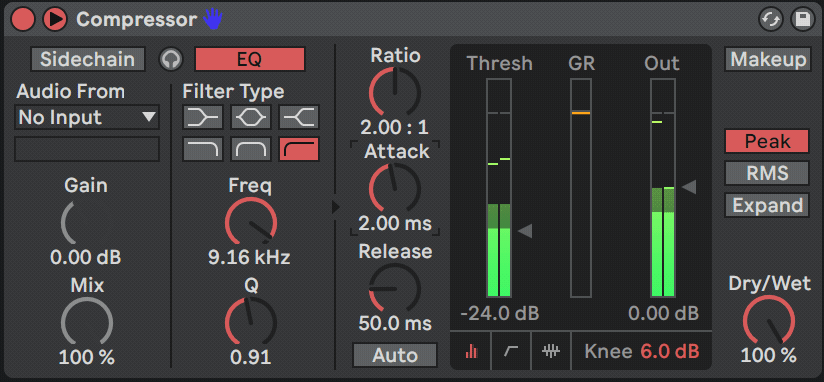The height and width of the screenshot is (382, 824).
Task: Select the high-pass filter type
Action: (x=299, y=149)
